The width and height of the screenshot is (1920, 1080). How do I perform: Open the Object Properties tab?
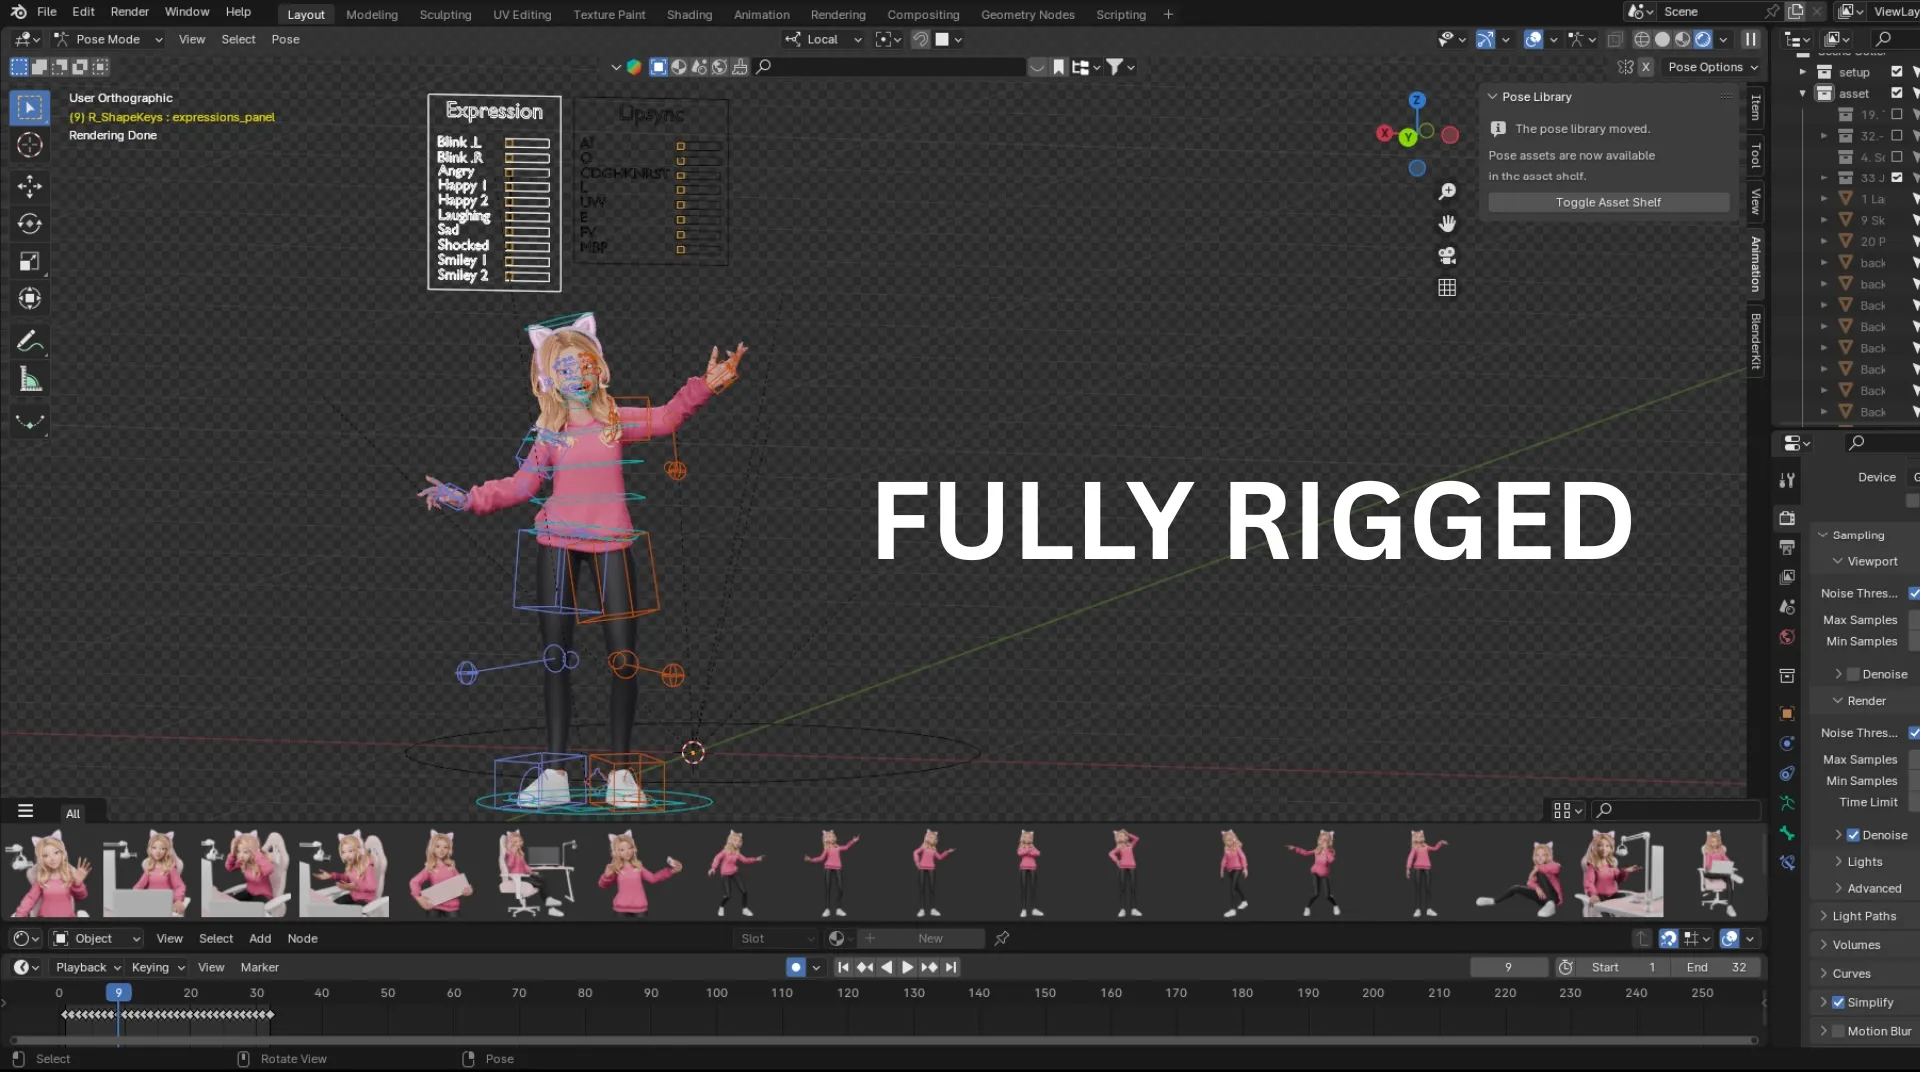click(x=1786, y=714)
